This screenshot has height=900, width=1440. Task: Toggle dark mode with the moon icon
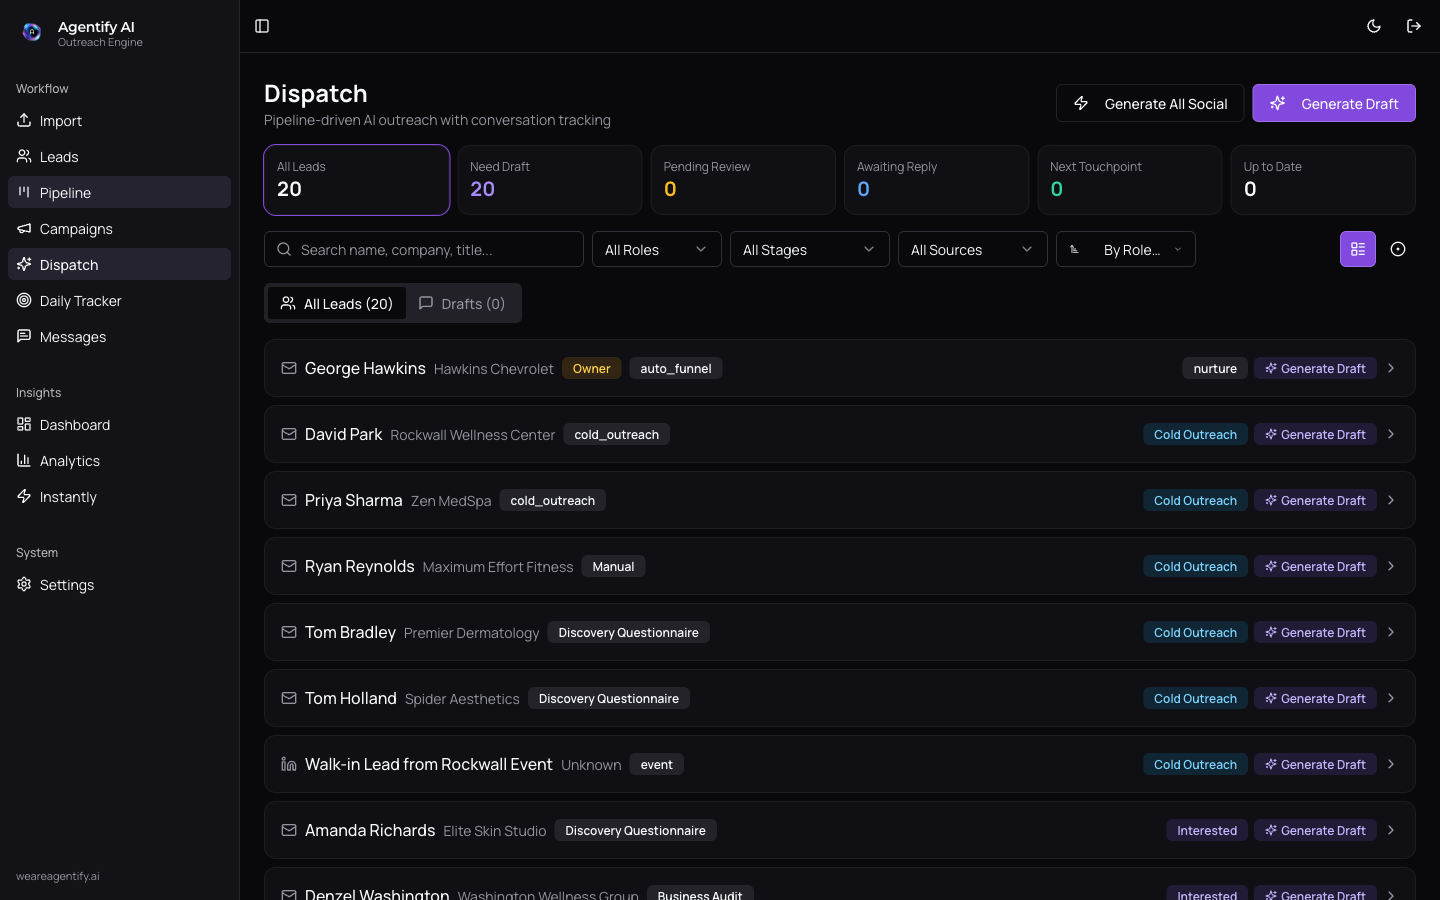coord(1374,25)
